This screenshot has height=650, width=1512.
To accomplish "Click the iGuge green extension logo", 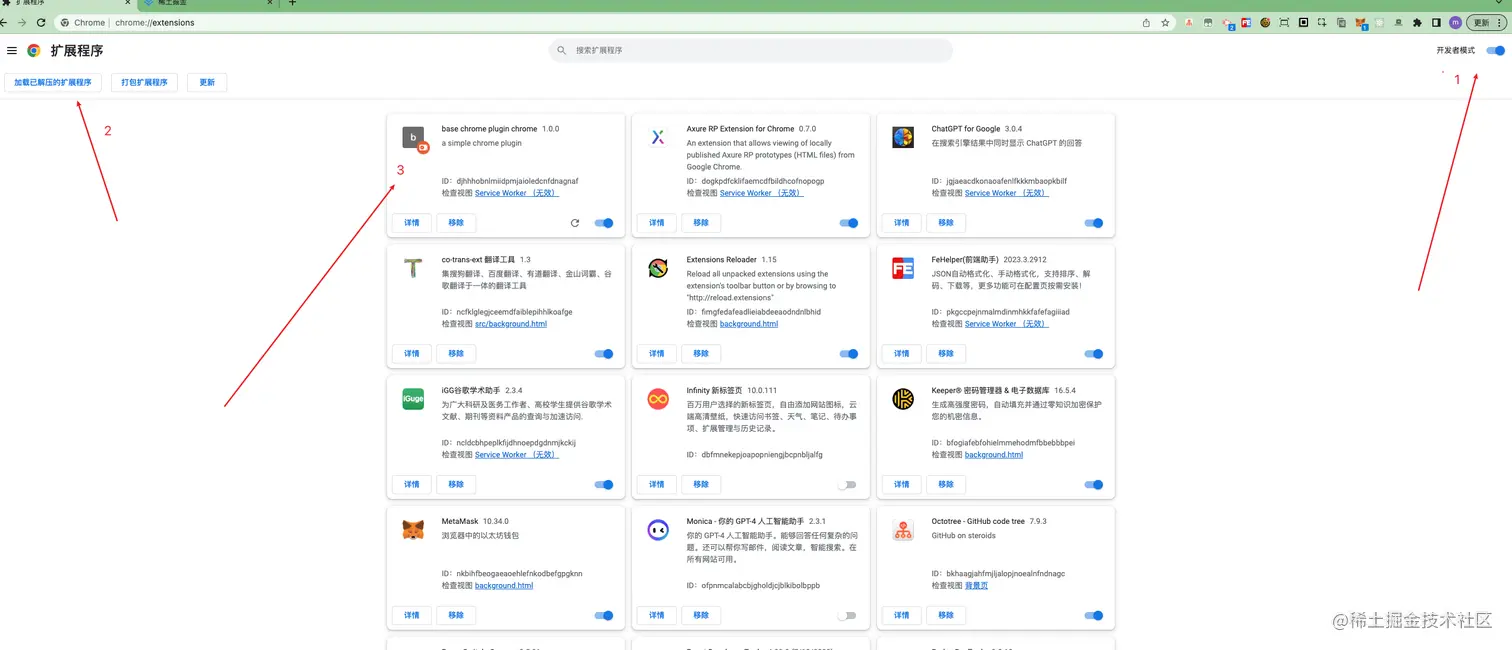I will click(x=413, y=399).
